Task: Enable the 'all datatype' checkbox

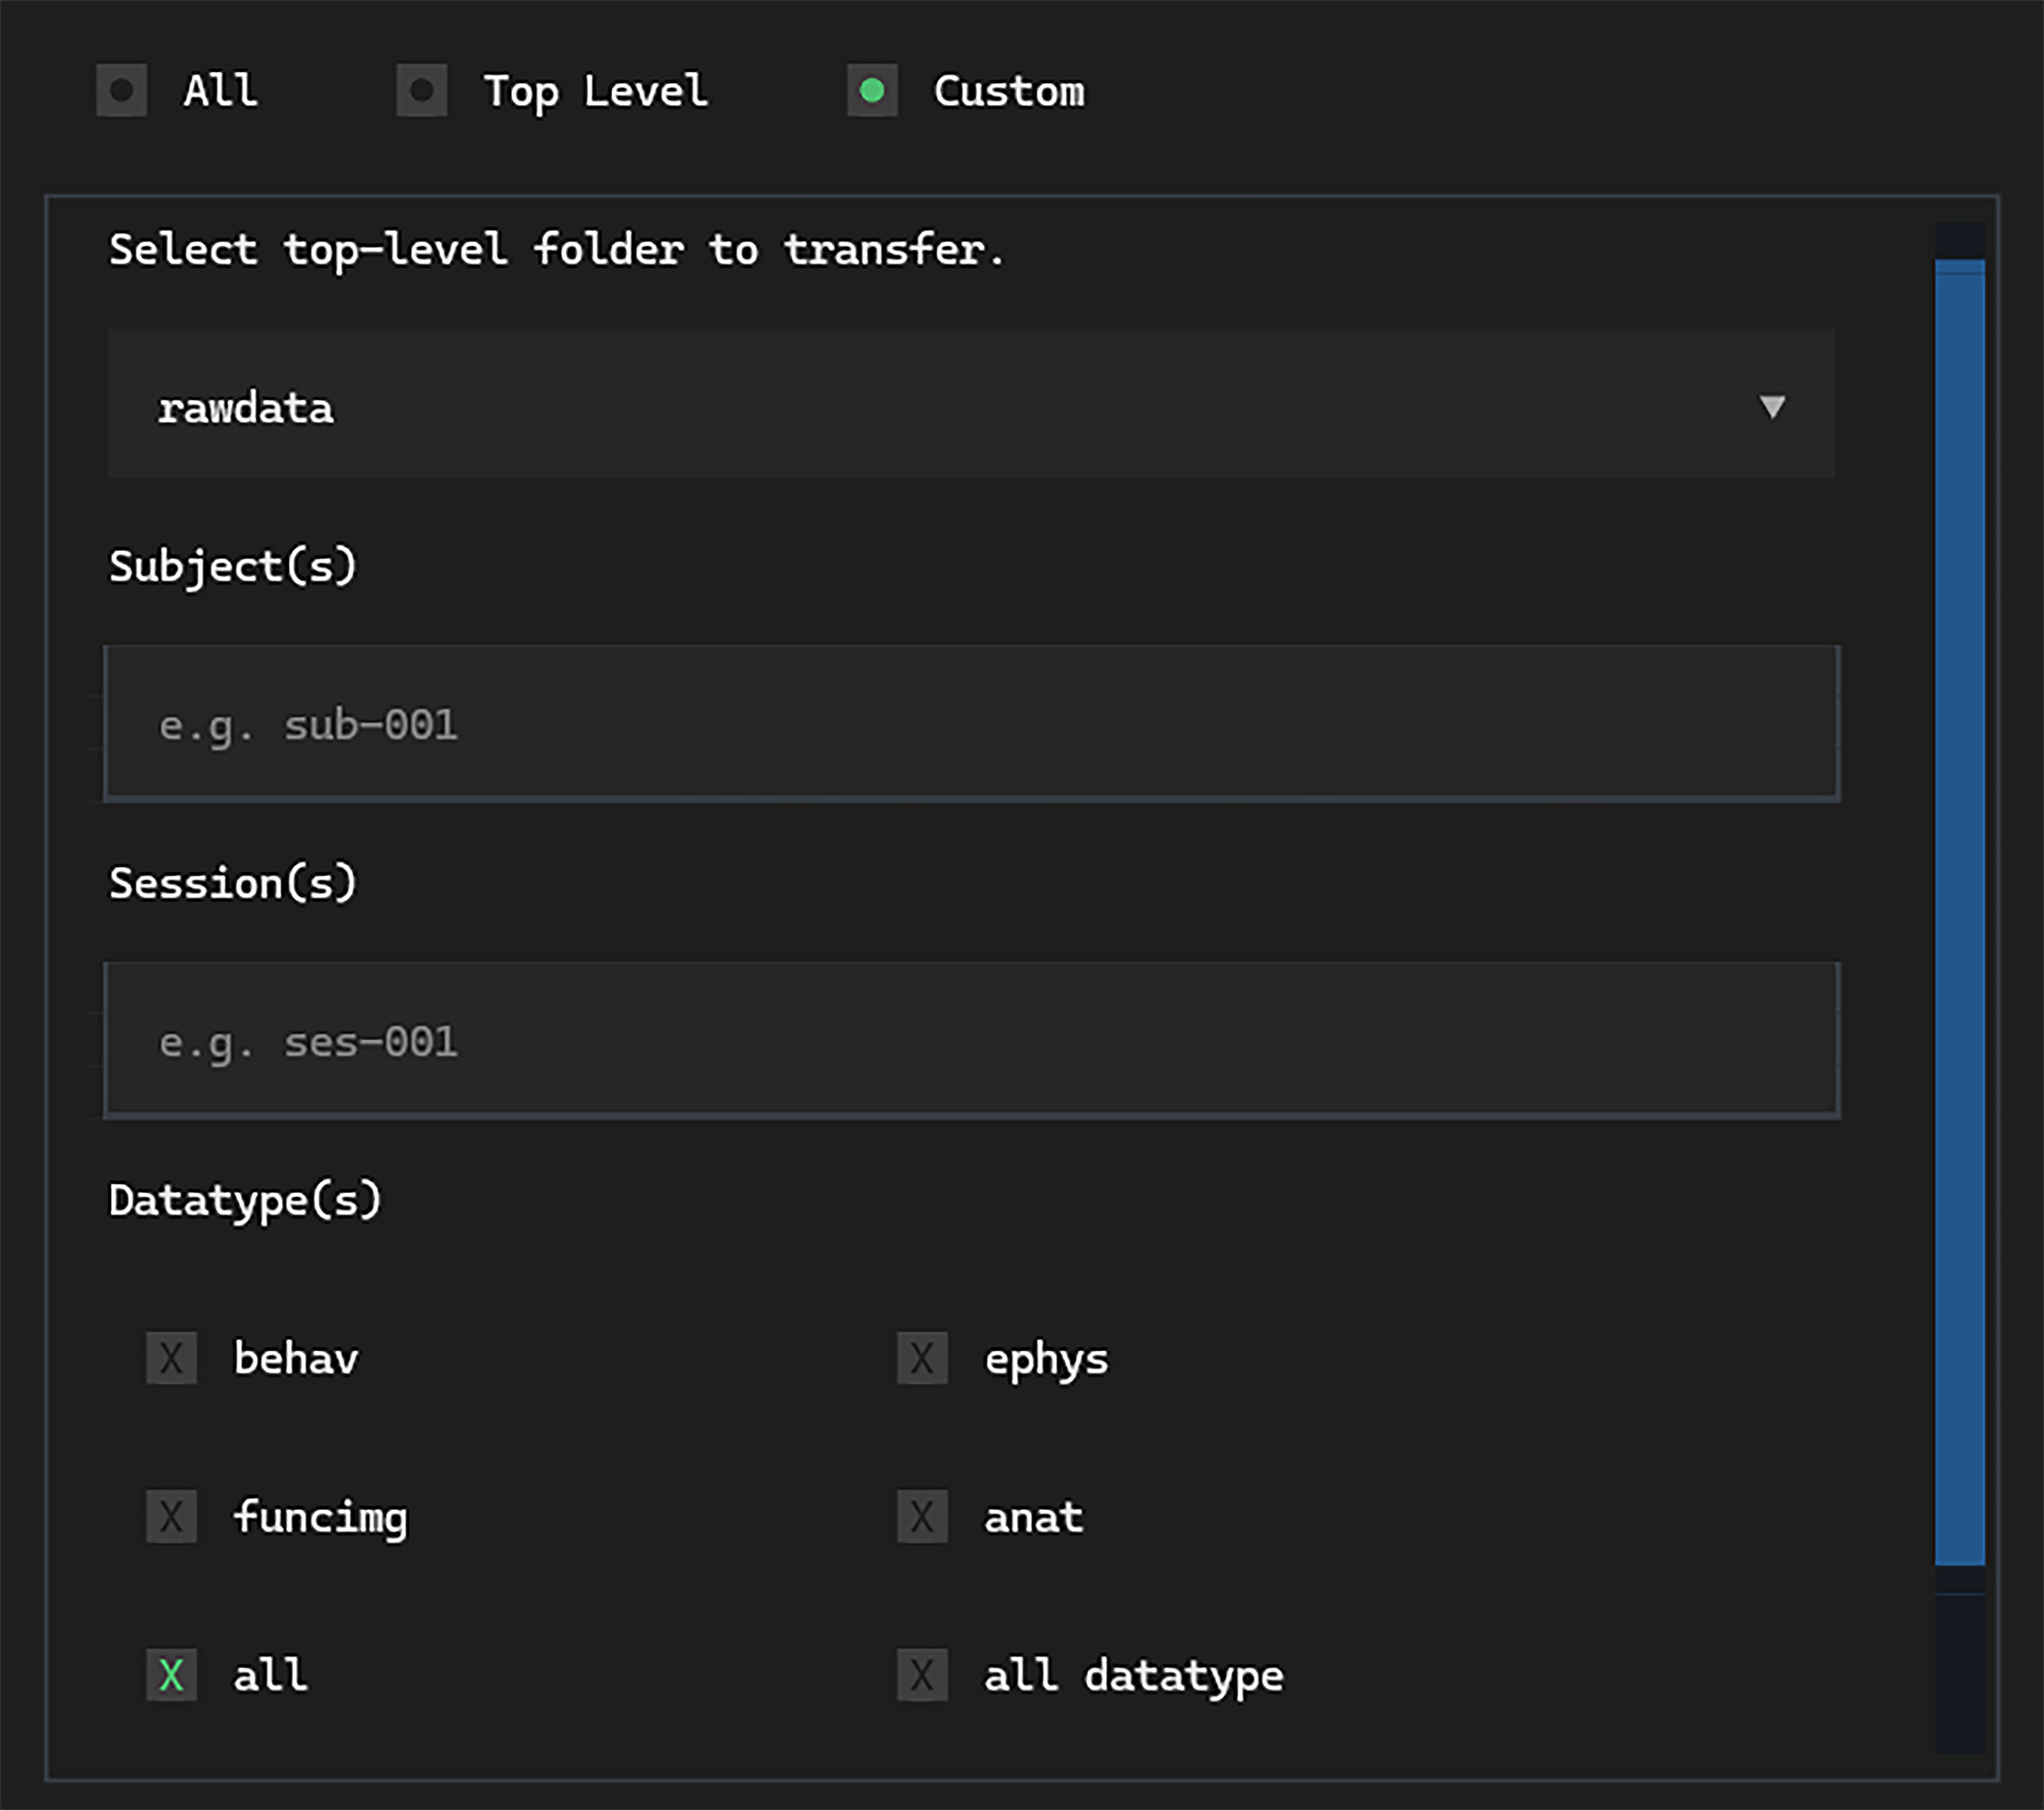Action: point(922,1674)
